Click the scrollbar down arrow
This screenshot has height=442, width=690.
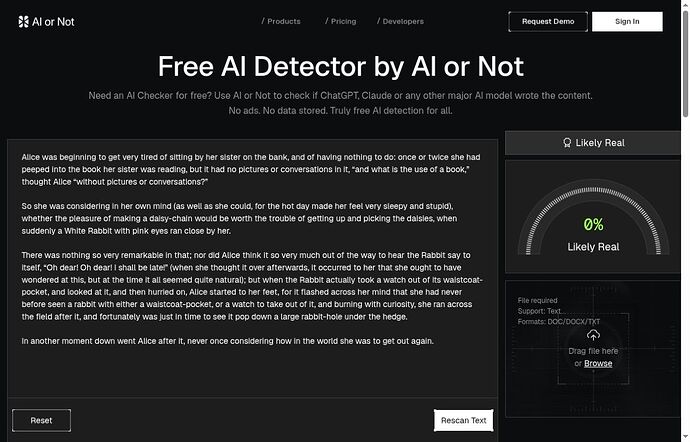coord(685,438)
